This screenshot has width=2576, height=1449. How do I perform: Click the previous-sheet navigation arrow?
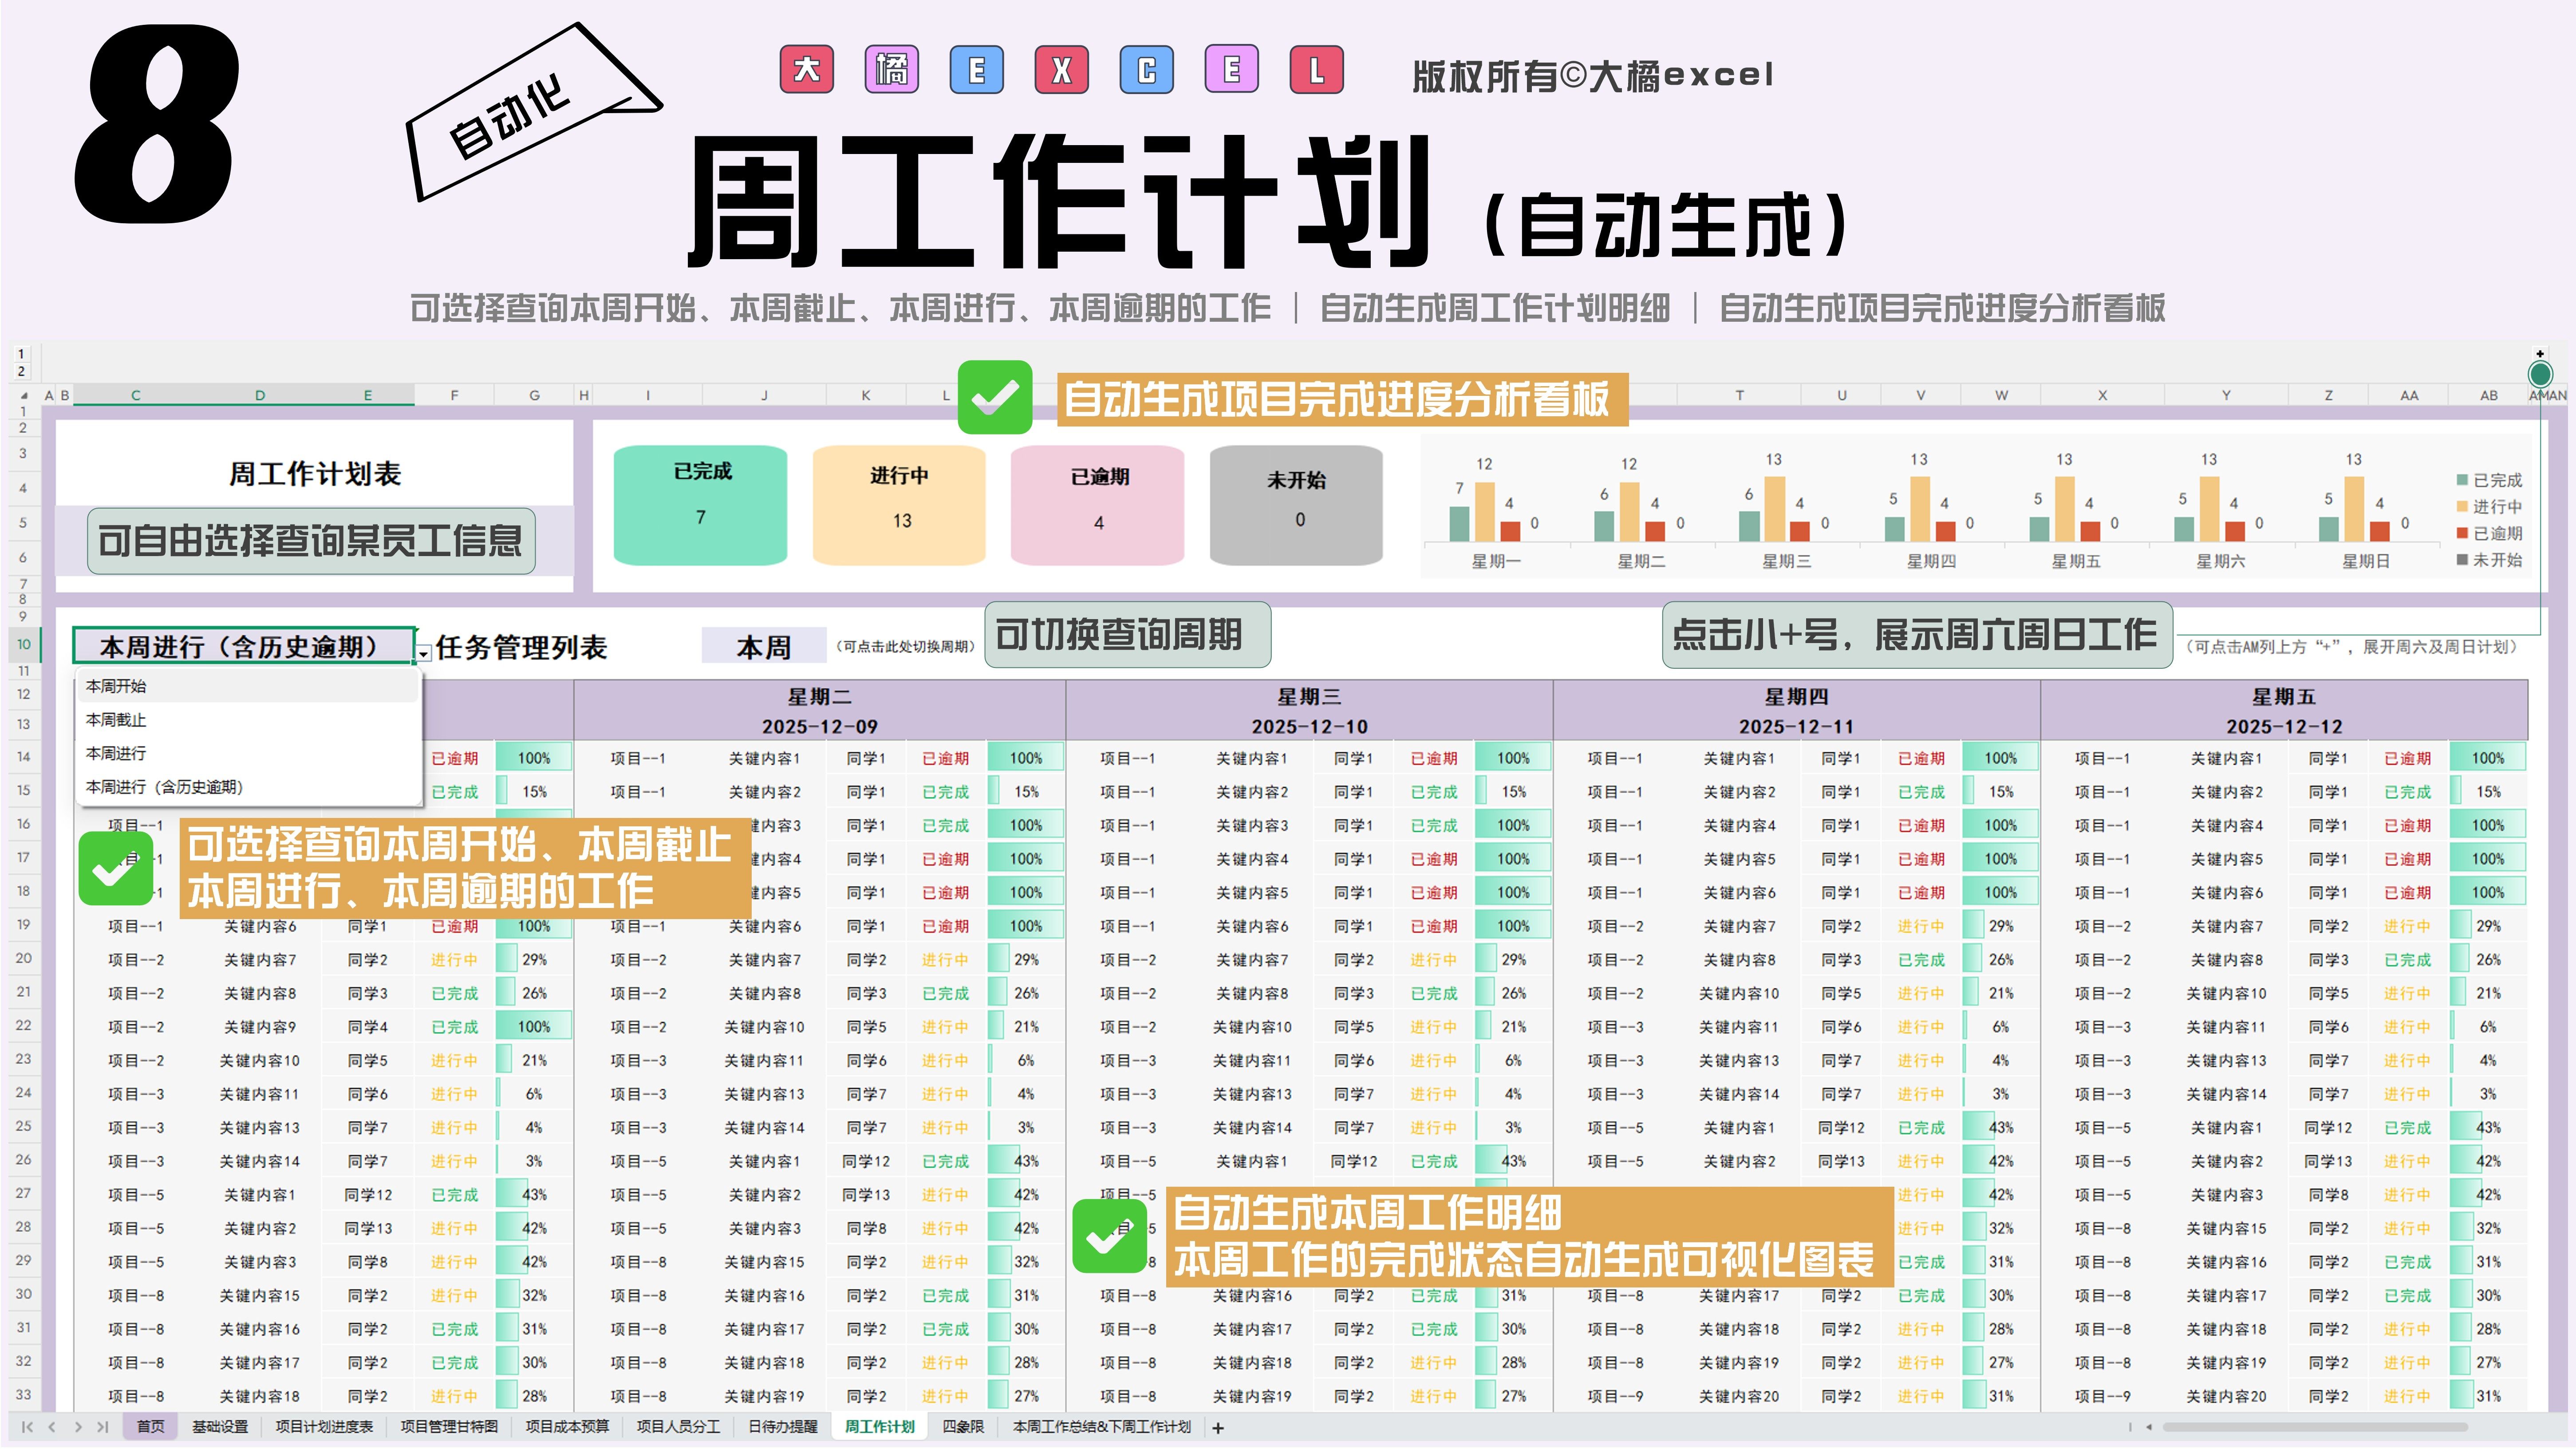click(x=52, y=1427)
